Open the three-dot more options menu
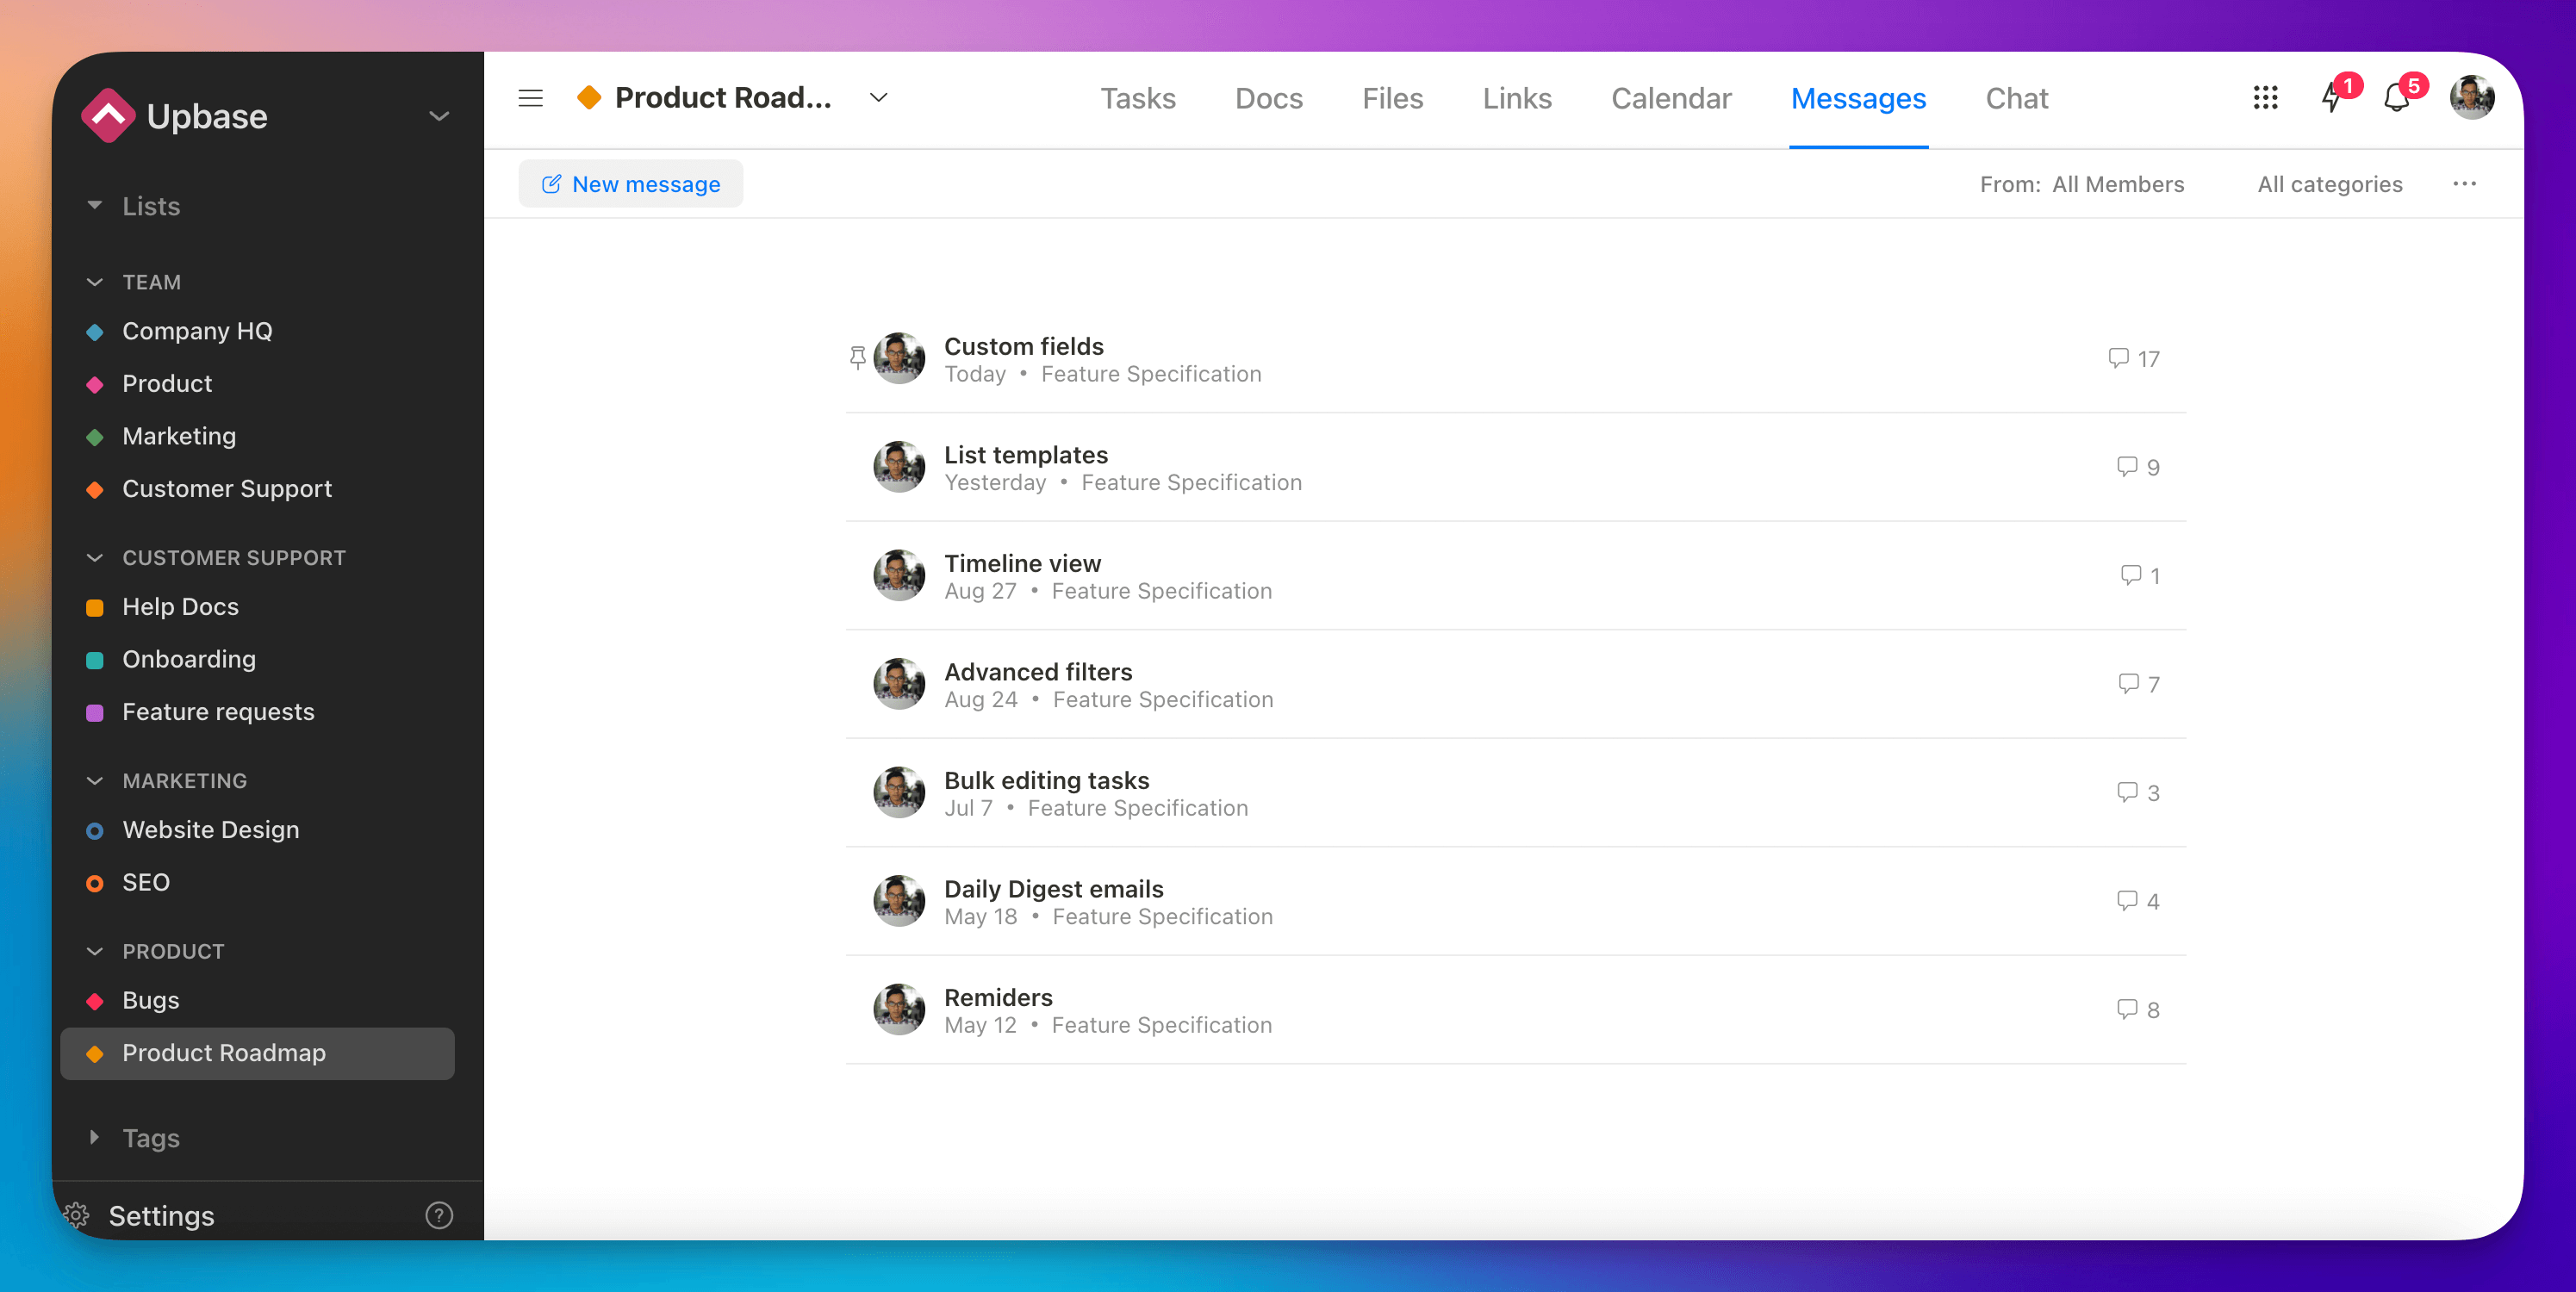The height and width of the screenshot is (1292, 2576). point(2465,184)
